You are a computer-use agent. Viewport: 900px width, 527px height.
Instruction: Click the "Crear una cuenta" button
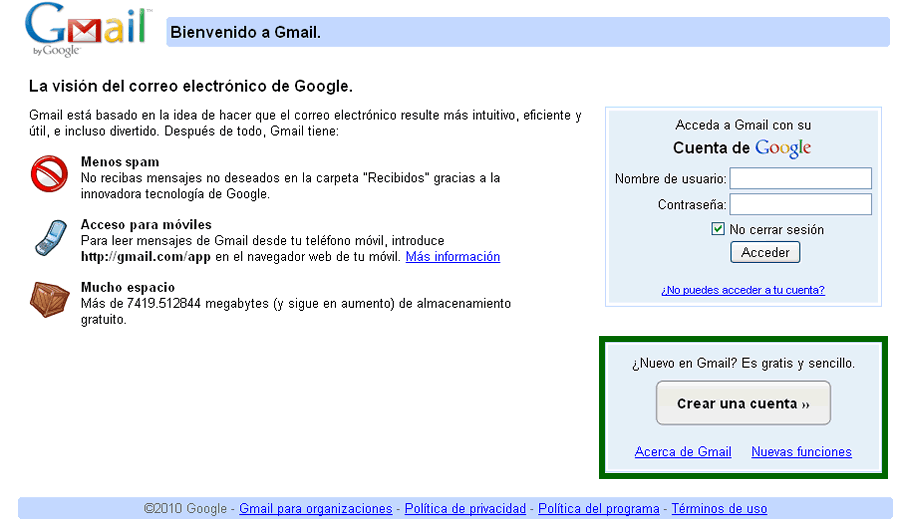coord(743,404)
